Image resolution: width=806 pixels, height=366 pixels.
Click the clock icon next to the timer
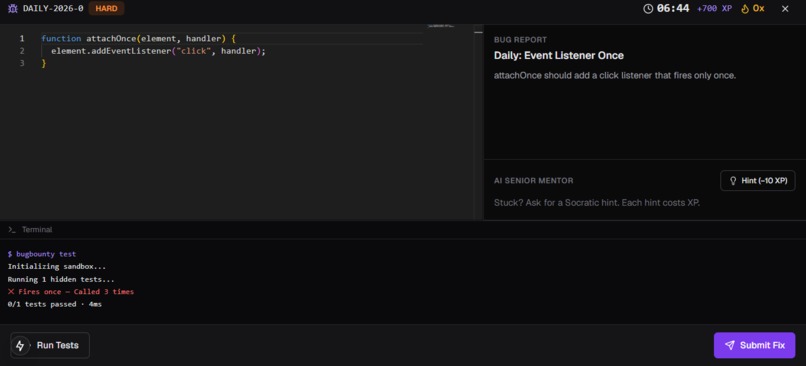pos(648,9)
